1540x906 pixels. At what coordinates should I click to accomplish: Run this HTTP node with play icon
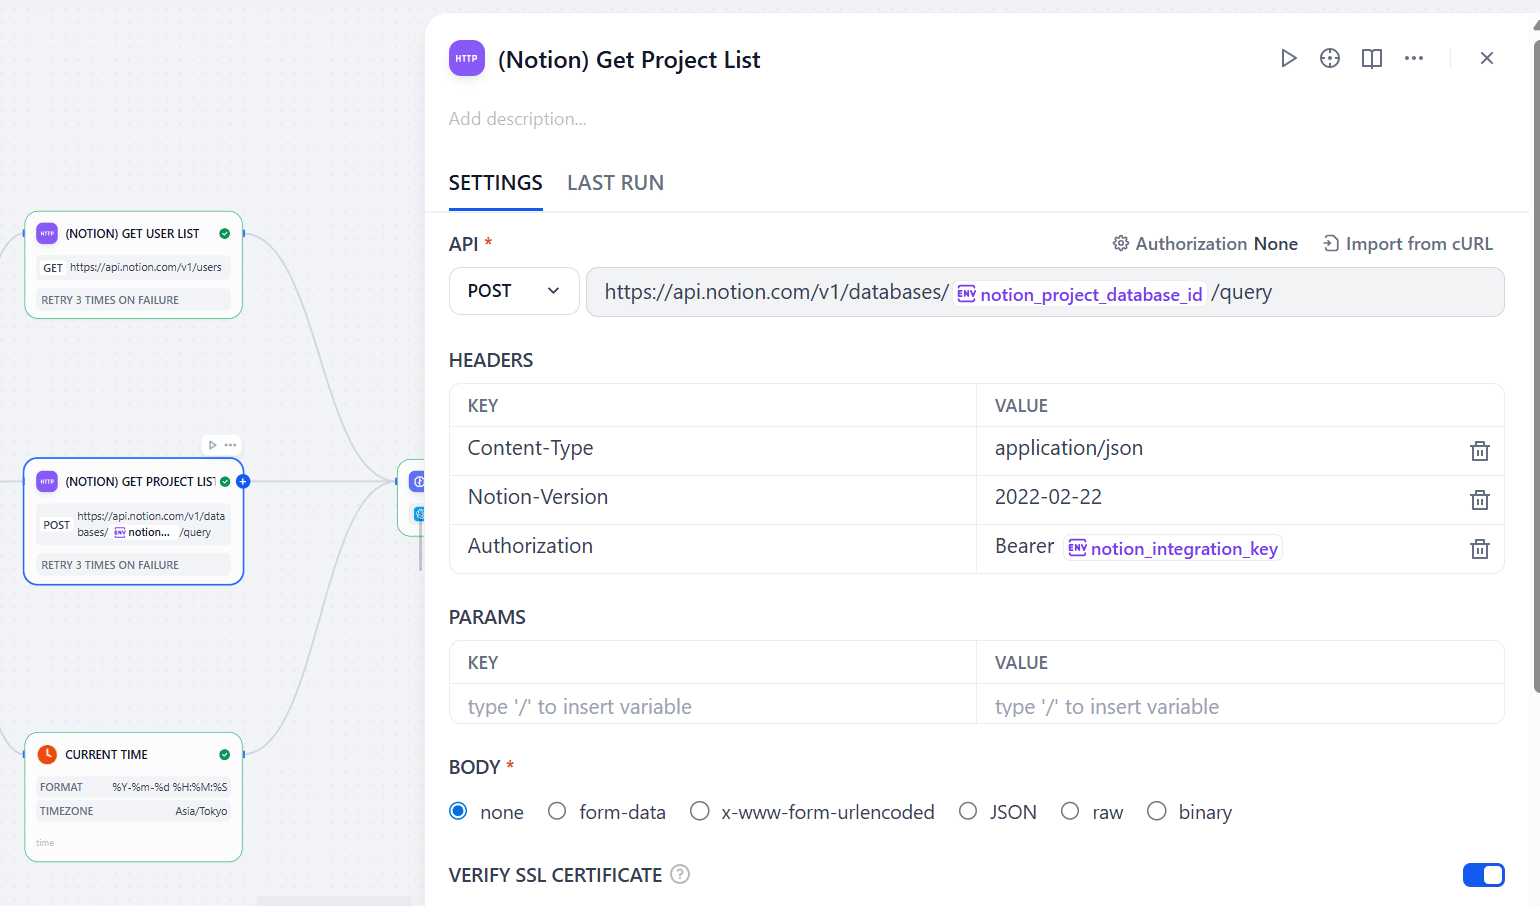point(1288,58)
